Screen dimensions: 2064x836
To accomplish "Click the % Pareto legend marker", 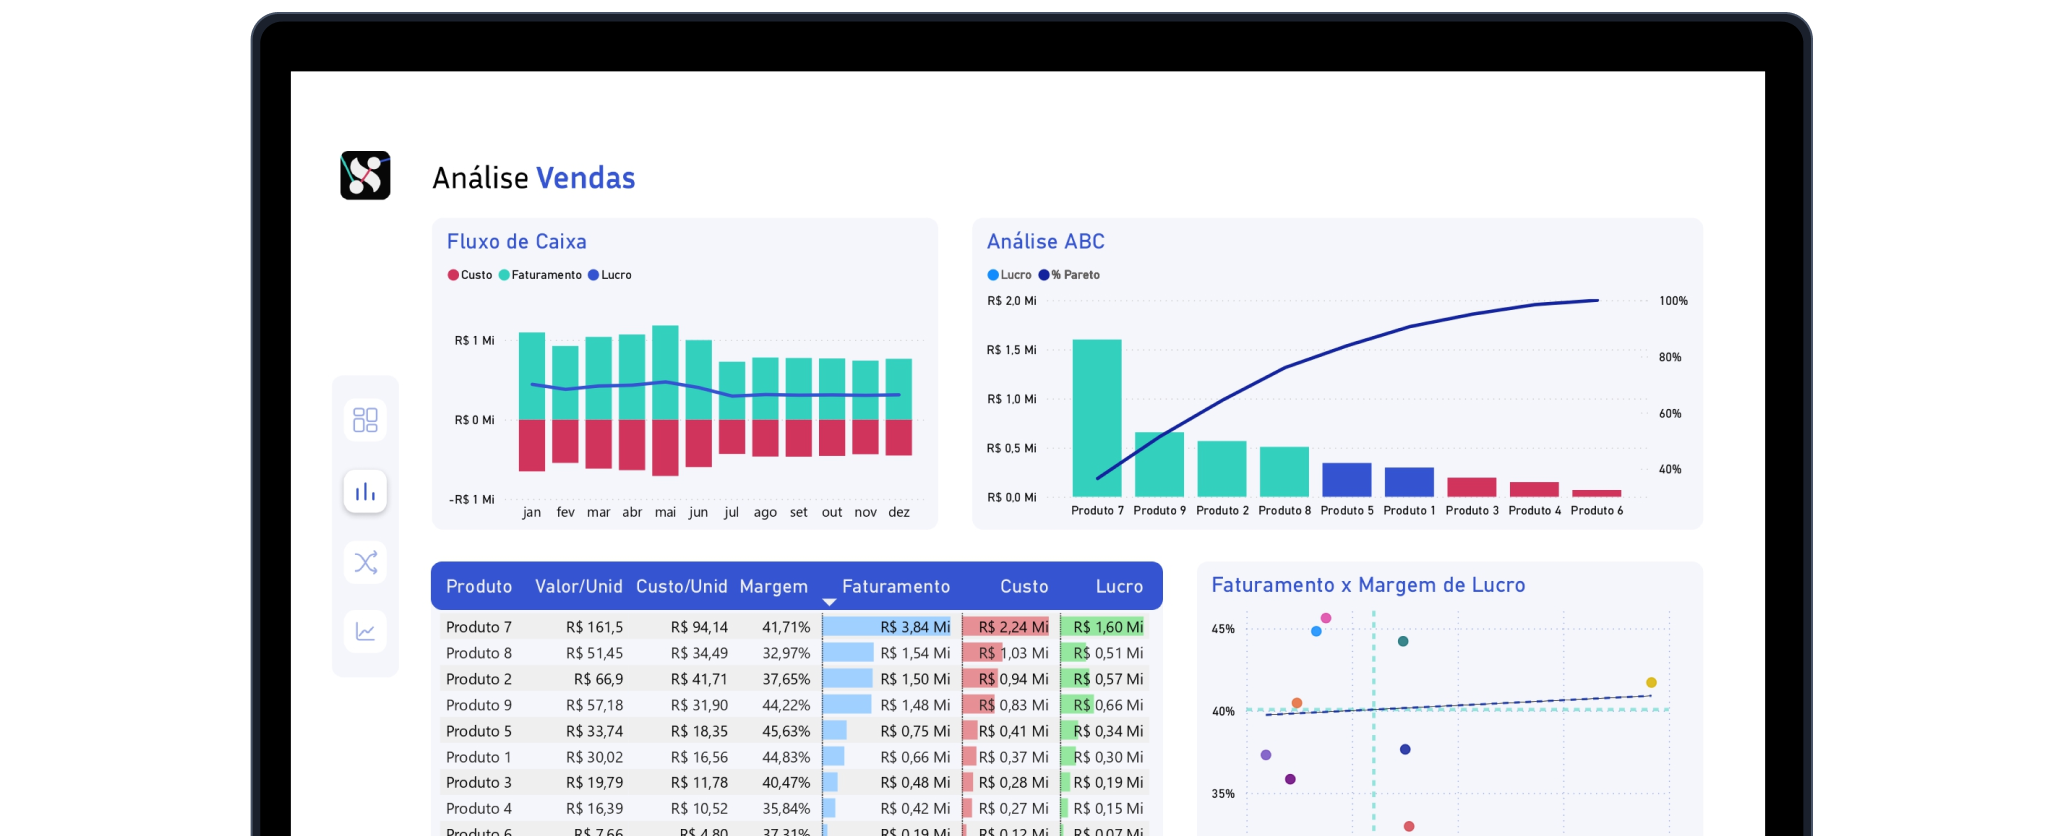I will (1044, 275).
